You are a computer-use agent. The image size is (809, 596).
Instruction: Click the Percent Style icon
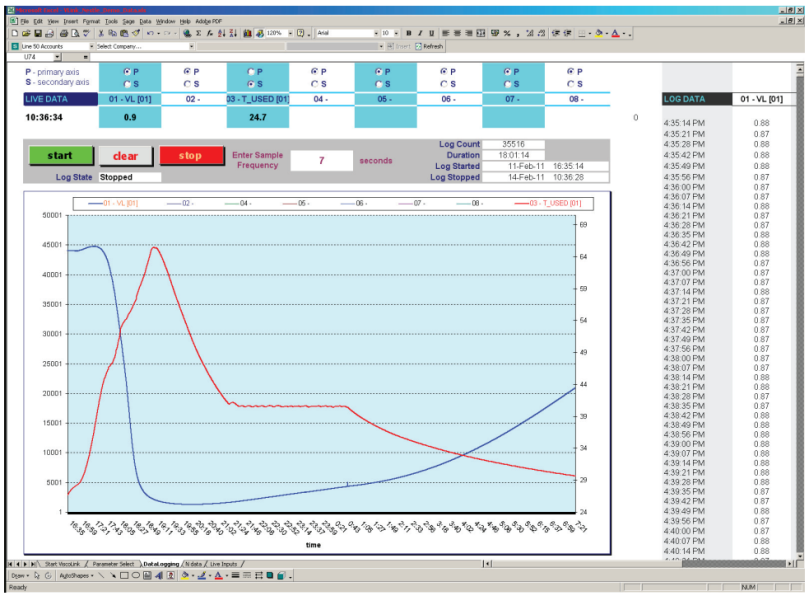[x=507, y=33]
